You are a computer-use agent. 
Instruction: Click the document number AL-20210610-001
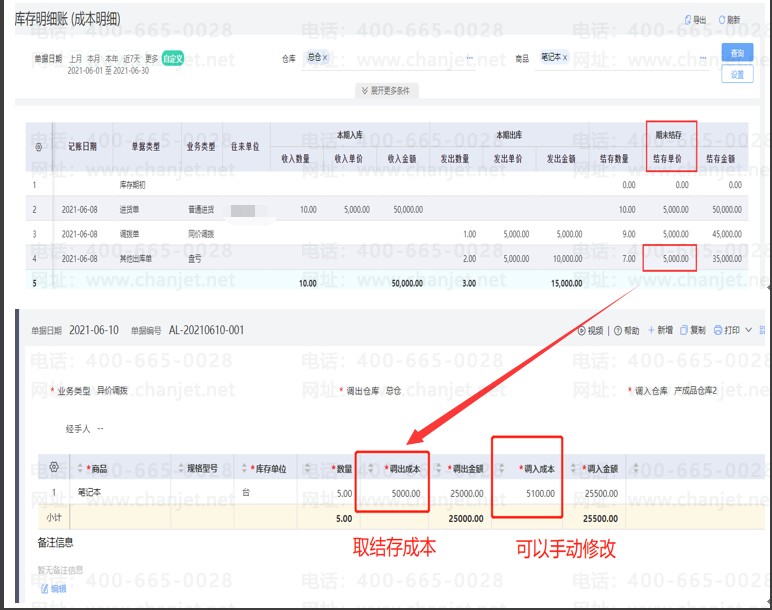(206, 330)
